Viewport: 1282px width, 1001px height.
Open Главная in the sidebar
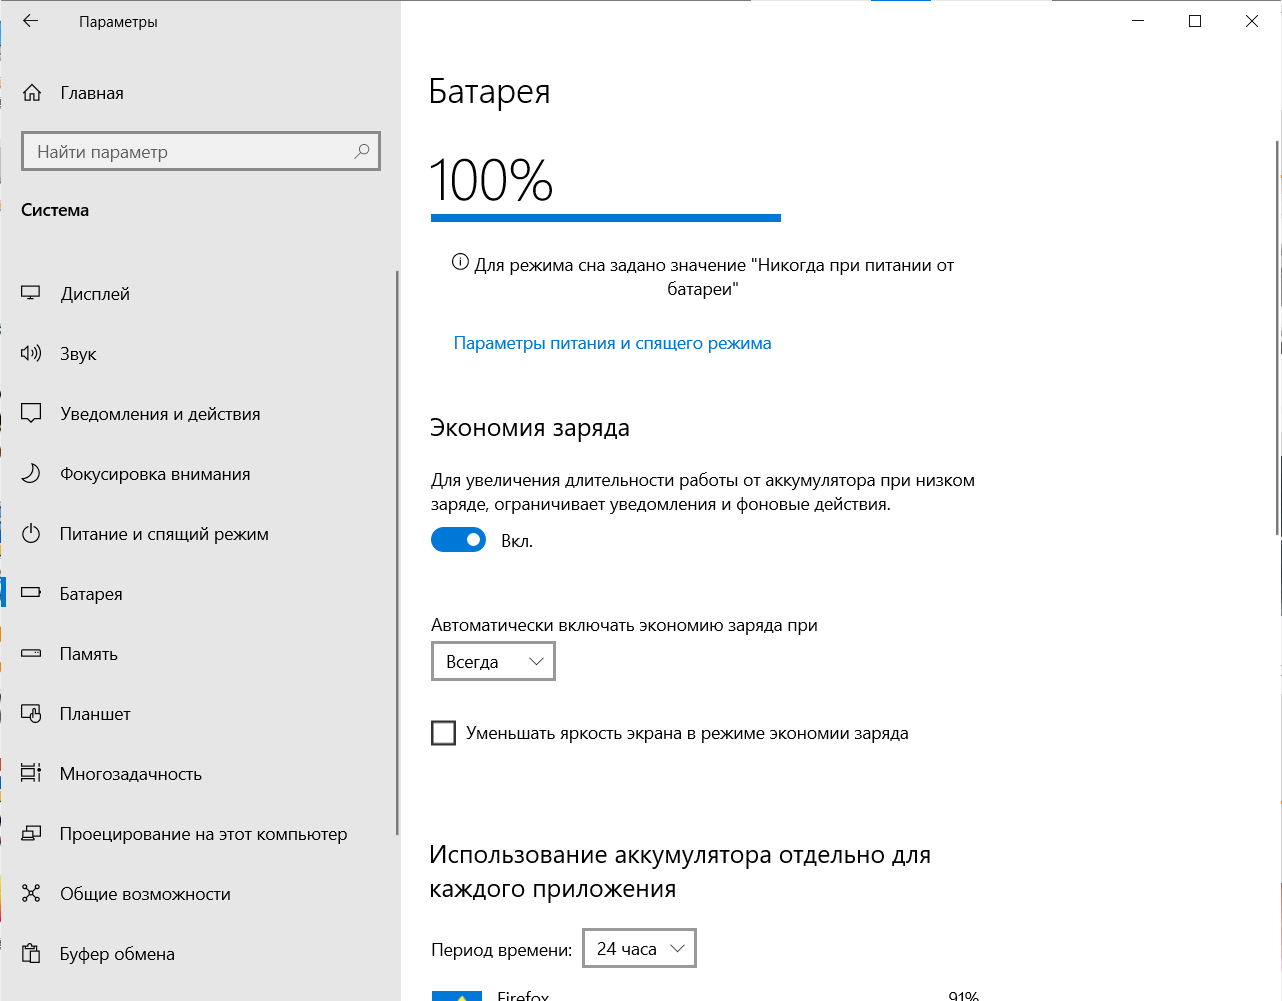click(198, 93)
